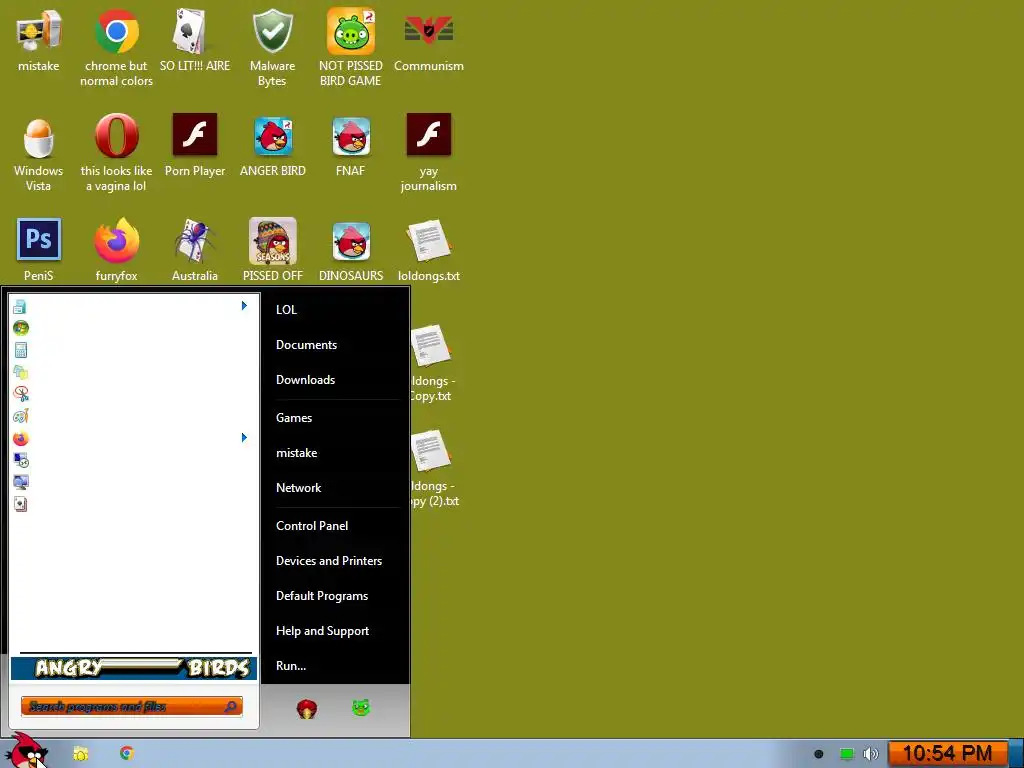Open the first document-style program icon in Start menu
Viewport: 1024px width, 768px height.
point(20,306)
